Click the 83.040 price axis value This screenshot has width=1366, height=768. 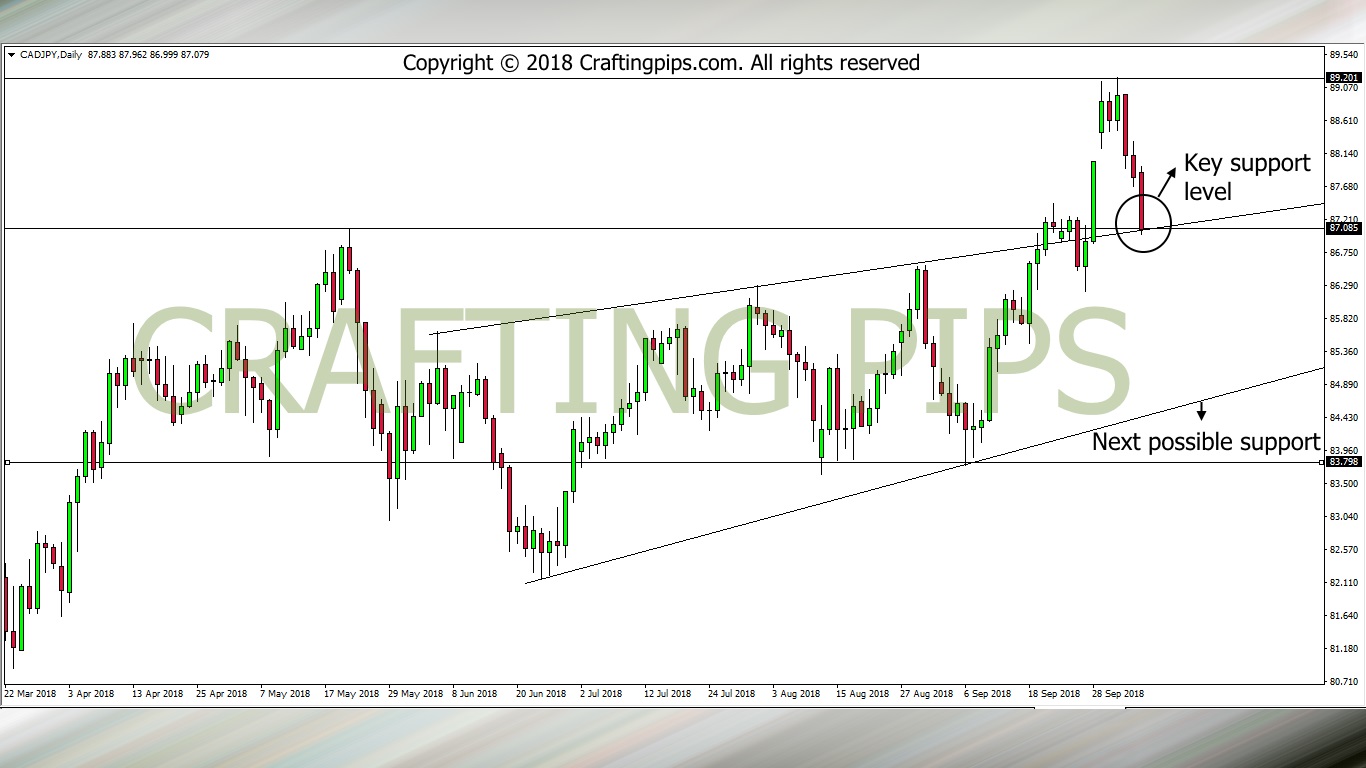click(x=1342, y=517)
